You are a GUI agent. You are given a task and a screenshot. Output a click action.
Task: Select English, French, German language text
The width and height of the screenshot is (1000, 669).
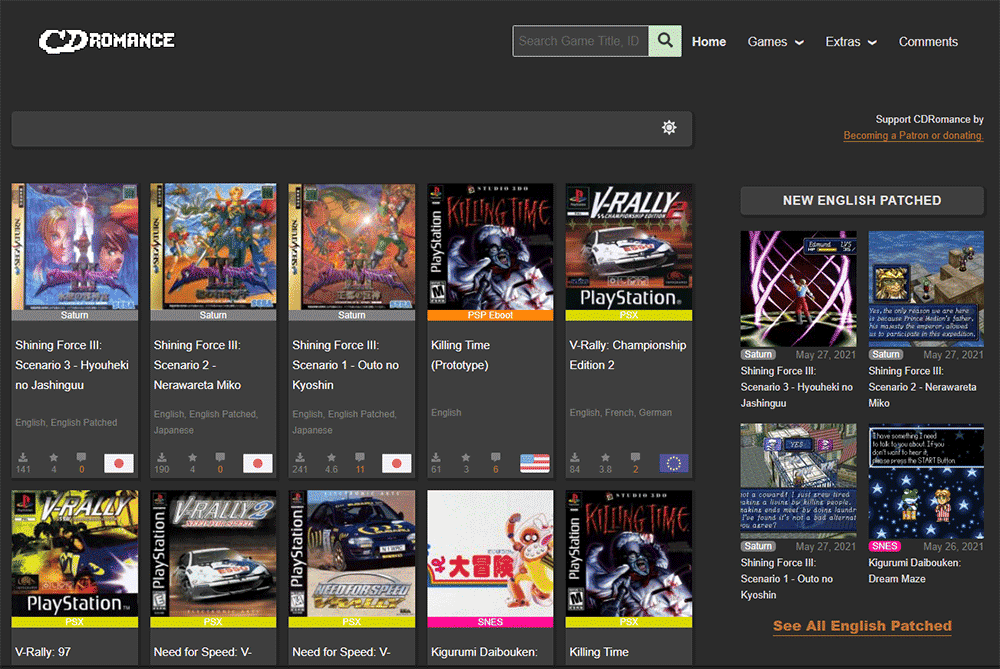(x=621, y=413)
